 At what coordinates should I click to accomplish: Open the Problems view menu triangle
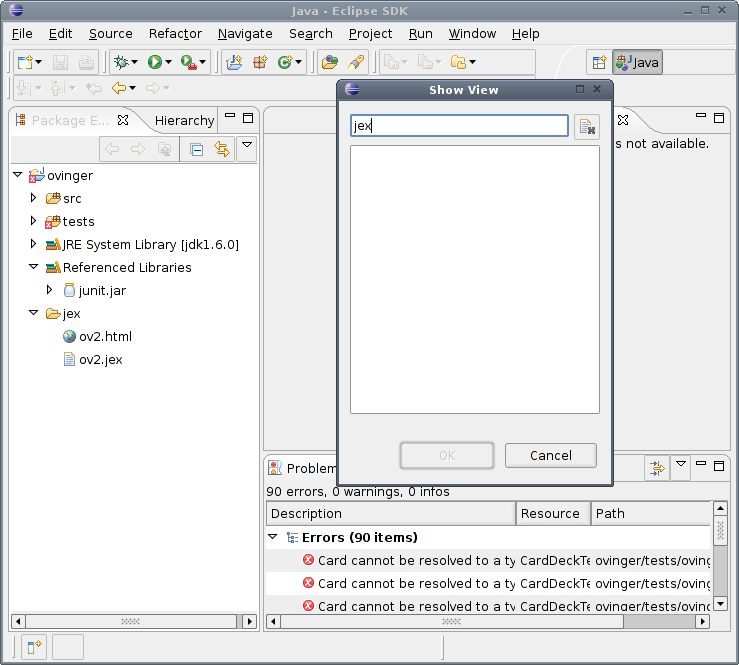(x=681, y=464)
